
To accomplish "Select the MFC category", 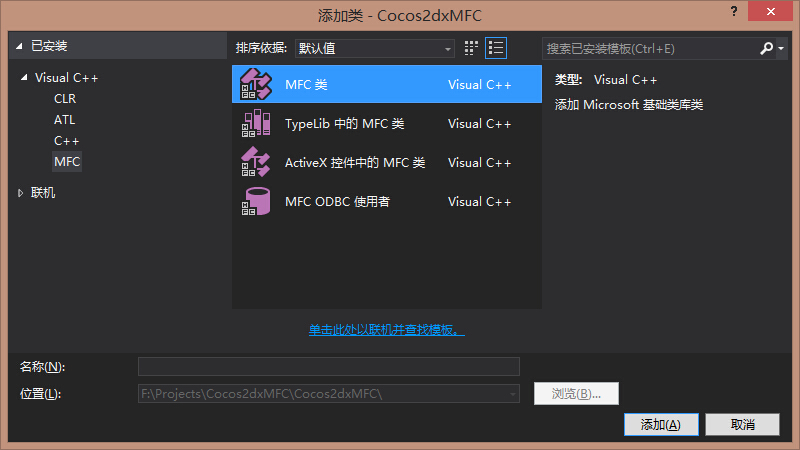I will (x=67, y=162).
